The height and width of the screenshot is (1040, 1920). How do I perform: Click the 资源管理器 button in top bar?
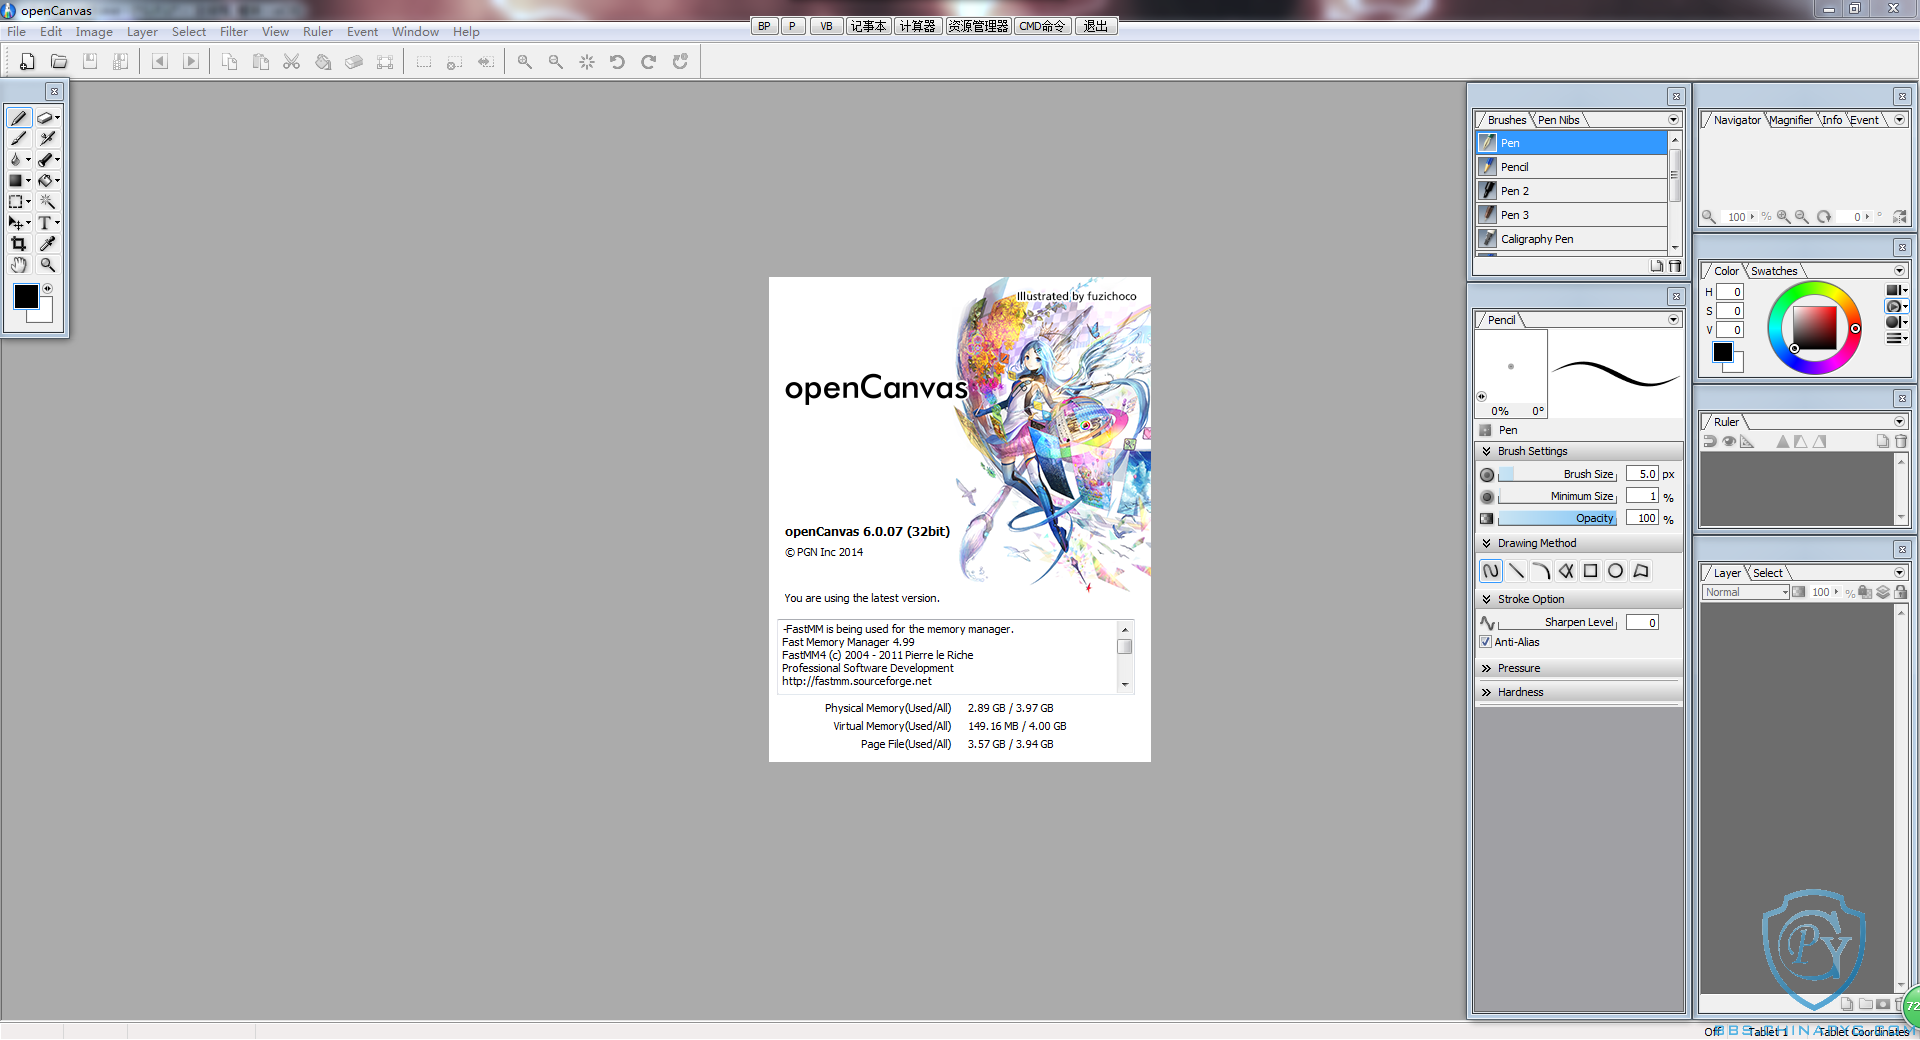click(978, 26)
